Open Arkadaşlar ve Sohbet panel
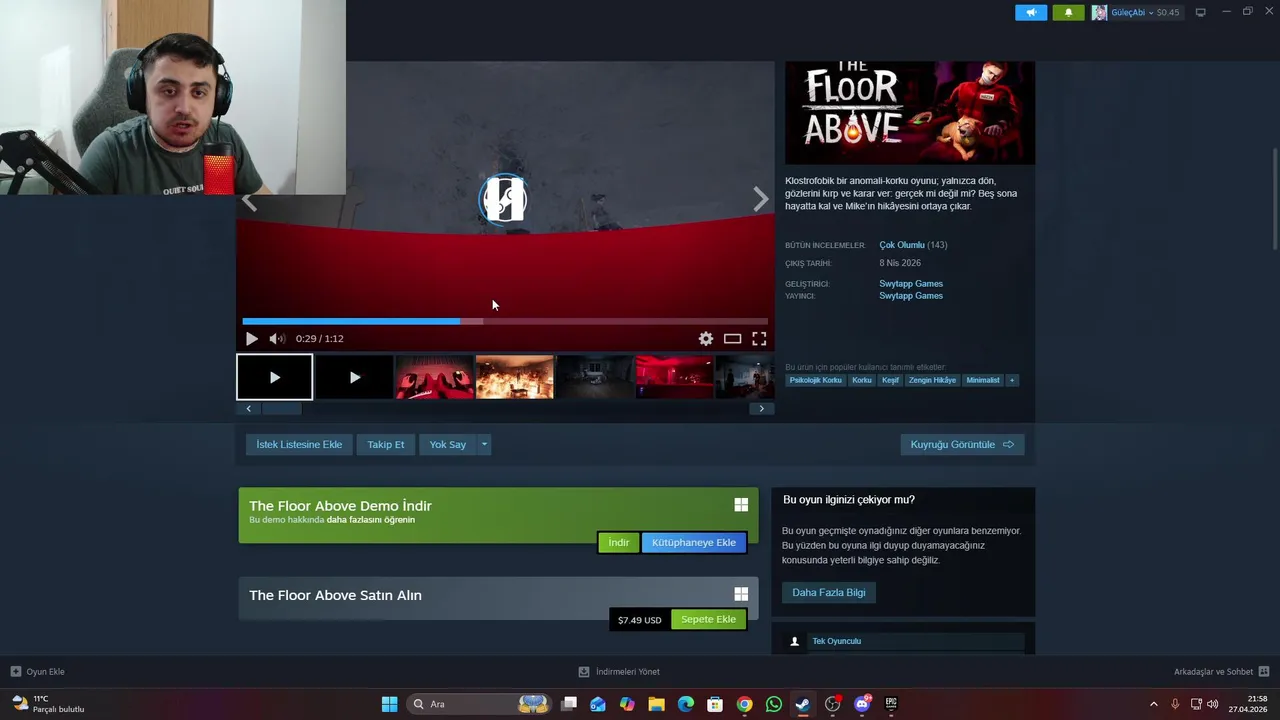Screen dimensions: 1280x720 pos(1221,672)
